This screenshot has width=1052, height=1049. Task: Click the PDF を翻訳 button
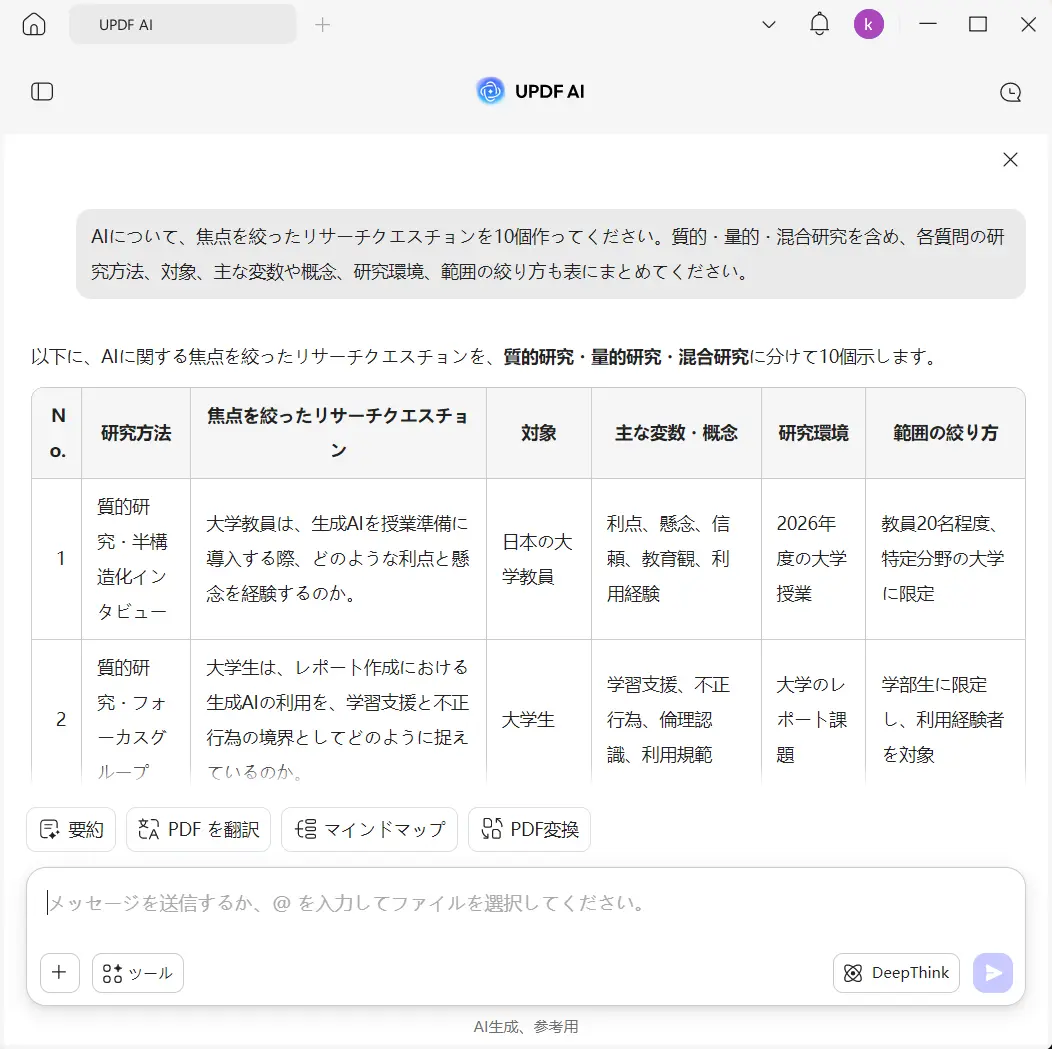[199, 830]
